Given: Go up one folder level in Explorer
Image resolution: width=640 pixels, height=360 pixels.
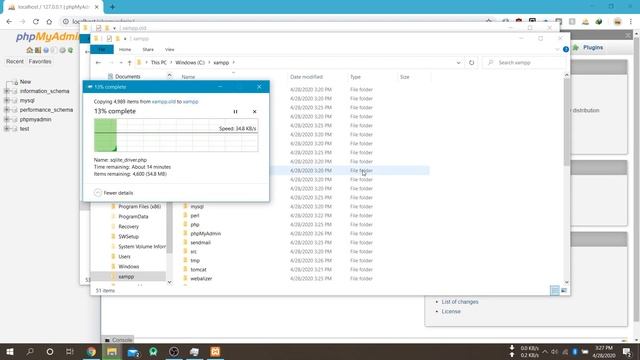Looking at the screenshot, I should pos(129,62).
